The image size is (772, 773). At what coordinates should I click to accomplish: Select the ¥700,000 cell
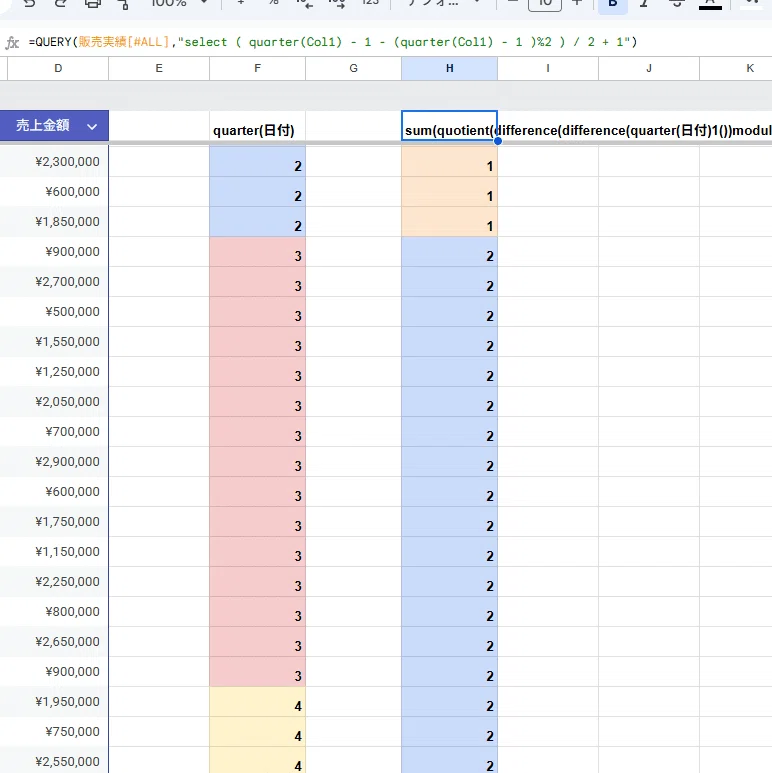pyautogui.click(x=54, y=432)
